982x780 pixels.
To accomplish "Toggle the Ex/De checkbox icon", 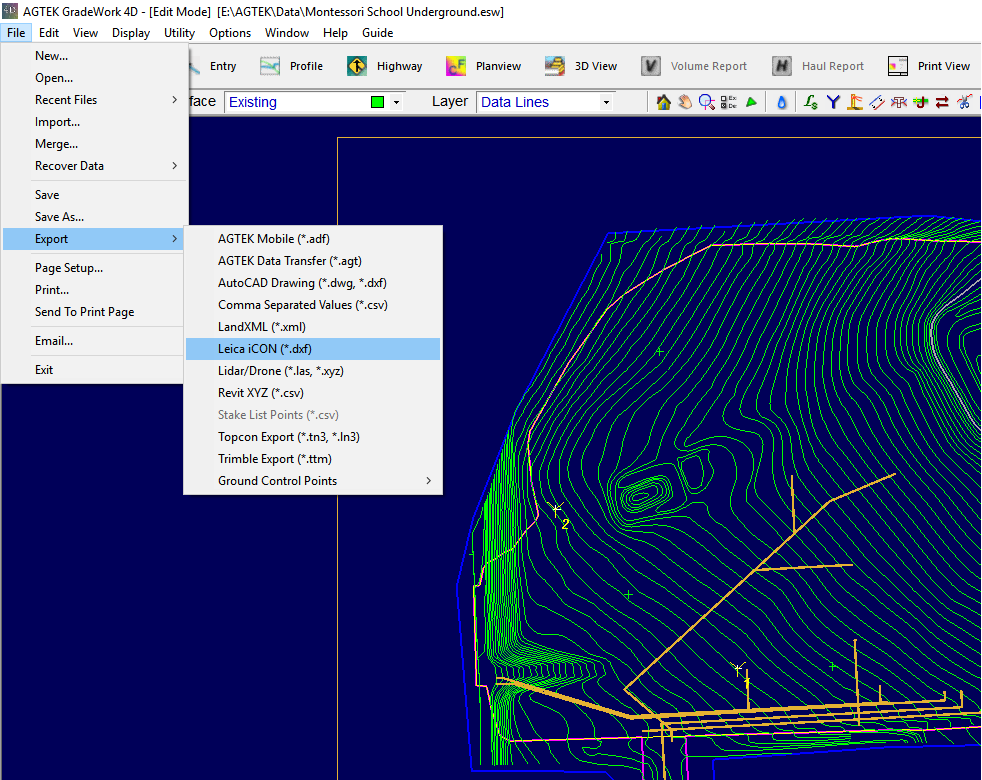I will point(729,102).
